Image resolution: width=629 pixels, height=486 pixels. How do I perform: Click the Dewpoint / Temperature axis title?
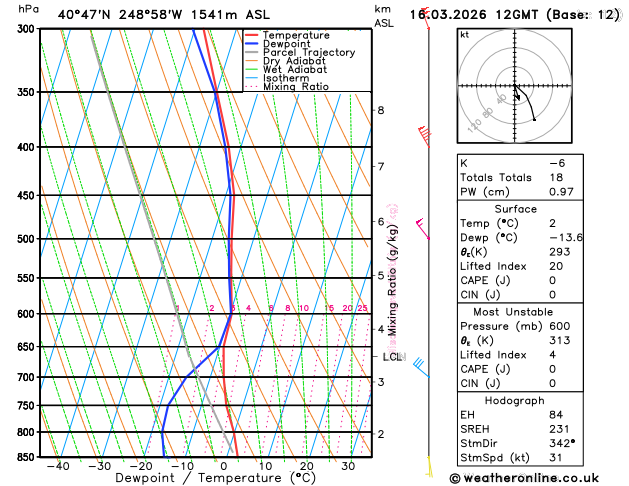tap(215, 478)
